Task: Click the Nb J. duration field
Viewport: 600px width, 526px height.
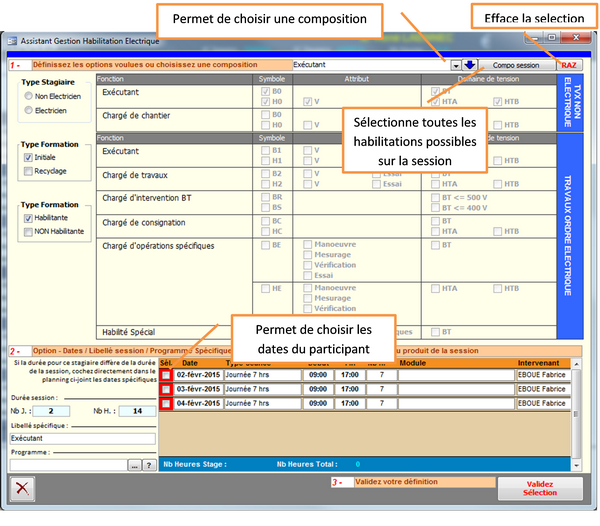Action: (55, 410)
